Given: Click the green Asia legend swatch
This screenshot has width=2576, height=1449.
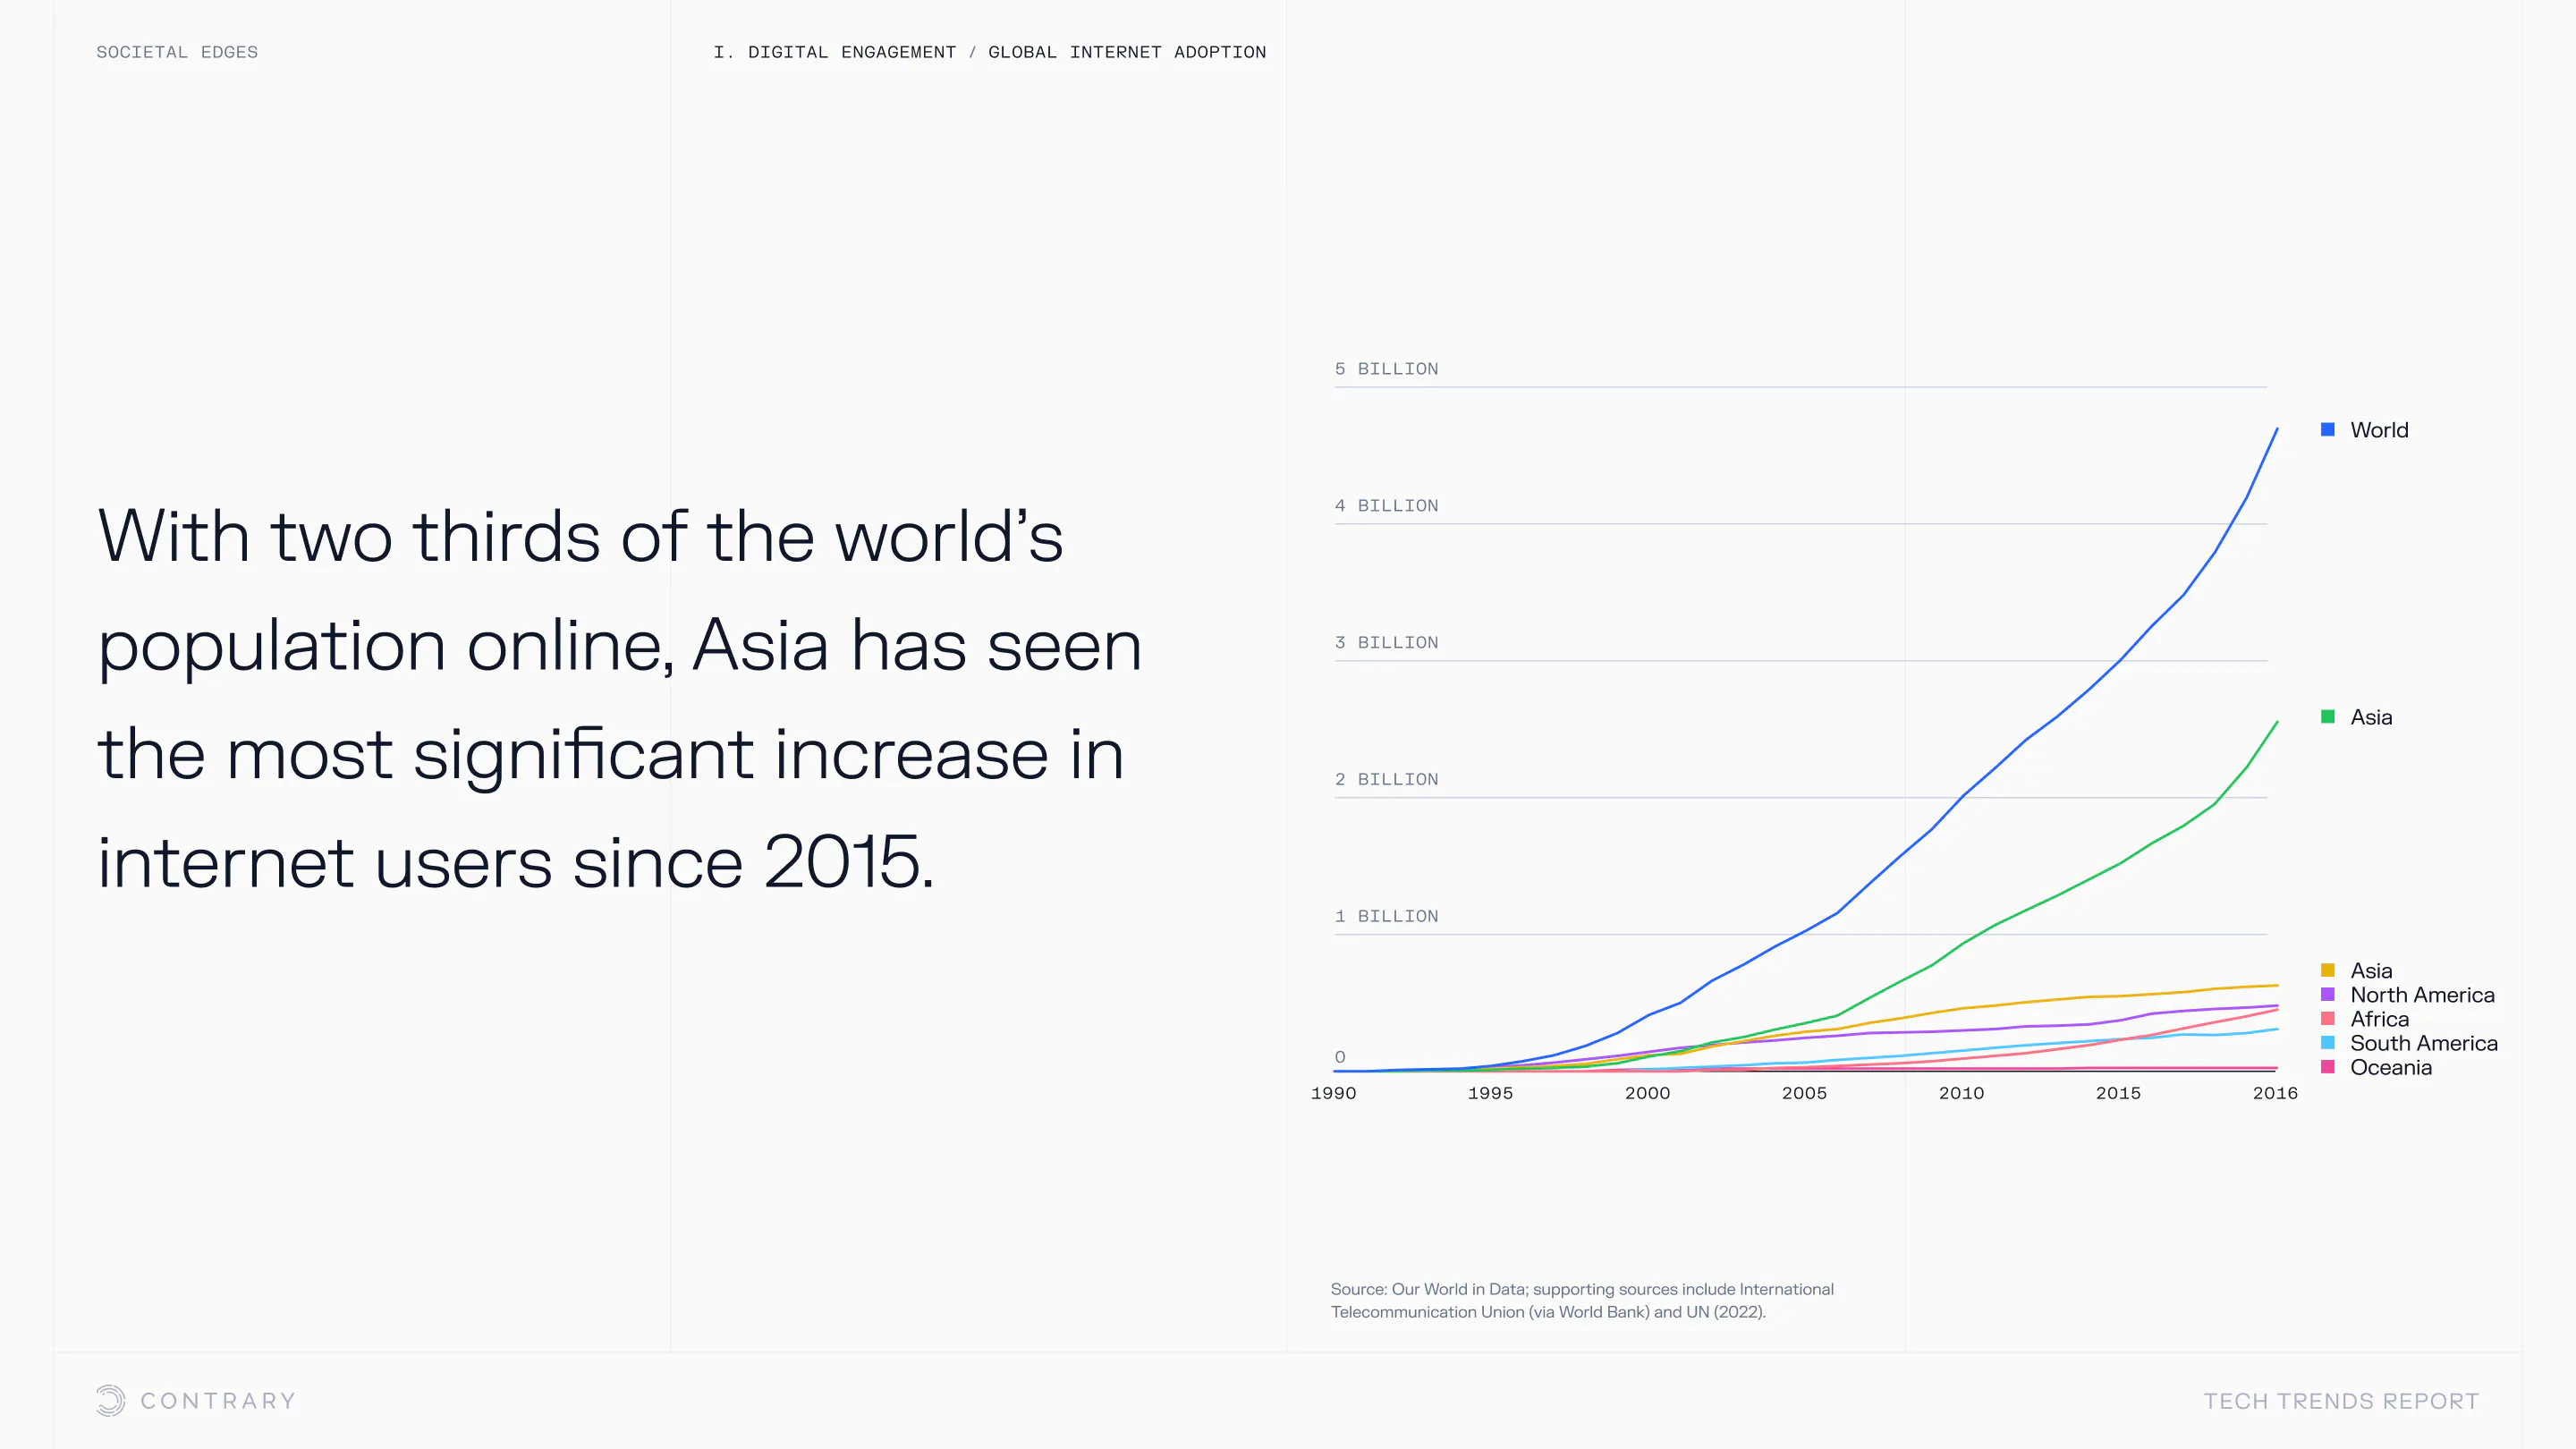Looking at the screenshot, I should point(2328,716).
